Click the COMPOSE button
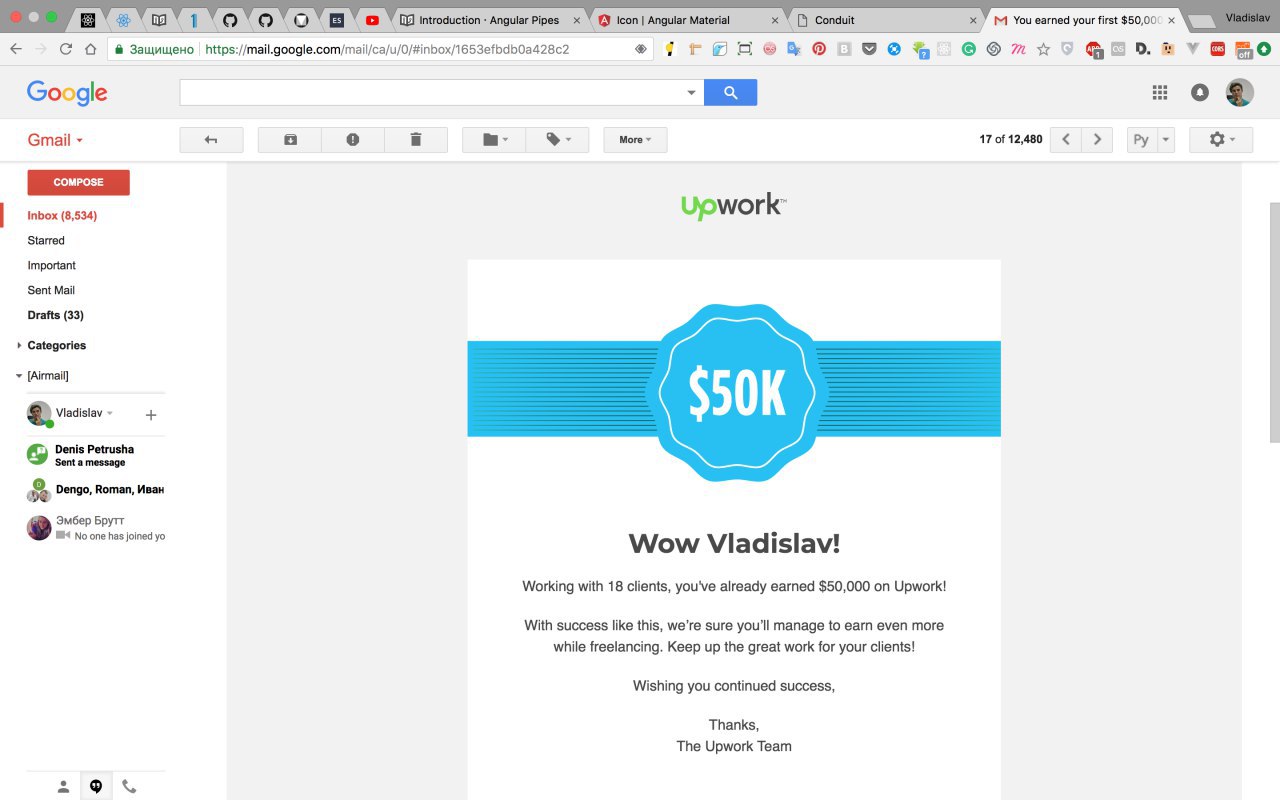This screenshot has width=1280, height=800. (x=79, y=182)
